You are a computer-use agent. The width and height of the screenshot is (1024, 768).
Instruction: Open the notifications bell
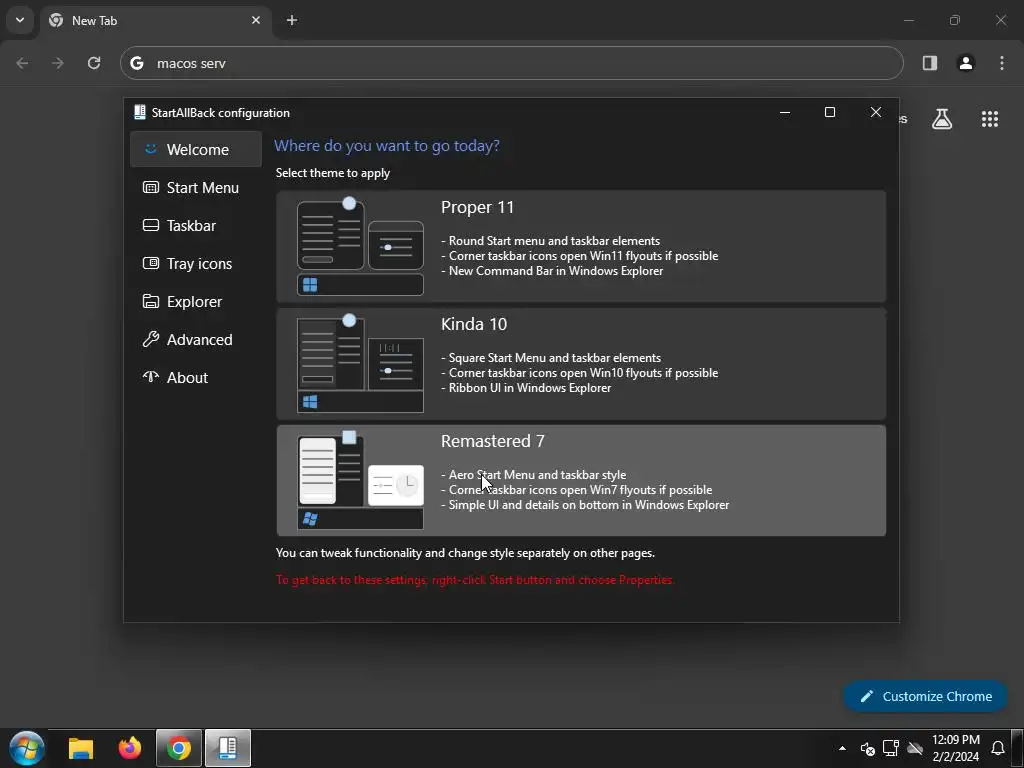point(998,748)
